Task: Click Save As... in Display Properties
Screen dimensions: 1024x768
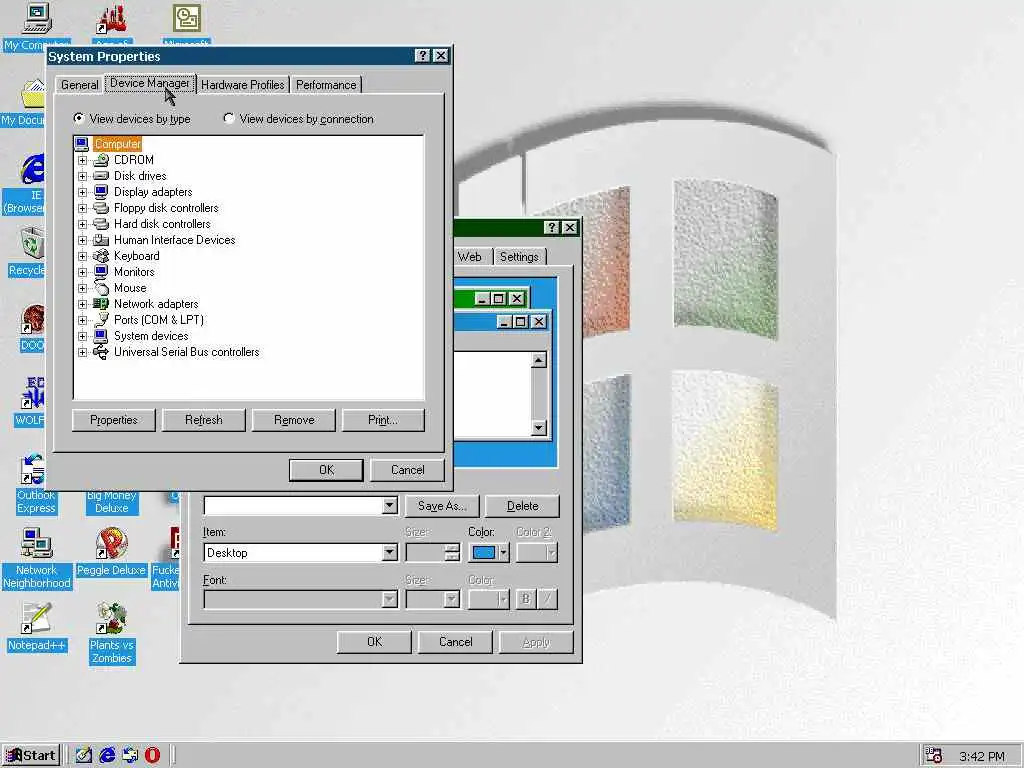Action: click(442, 506)
